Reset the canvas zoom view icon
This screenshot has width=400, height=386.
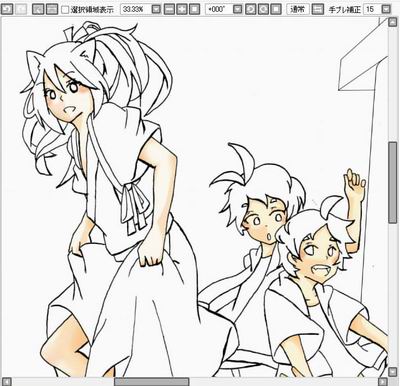click(x=194, y=9)
